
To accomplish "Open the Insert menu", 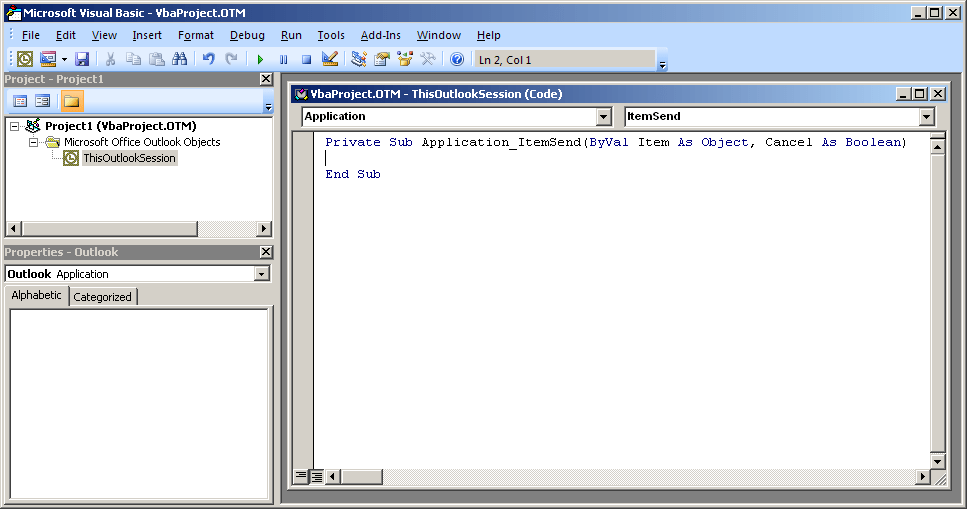I will click(147, 35).
